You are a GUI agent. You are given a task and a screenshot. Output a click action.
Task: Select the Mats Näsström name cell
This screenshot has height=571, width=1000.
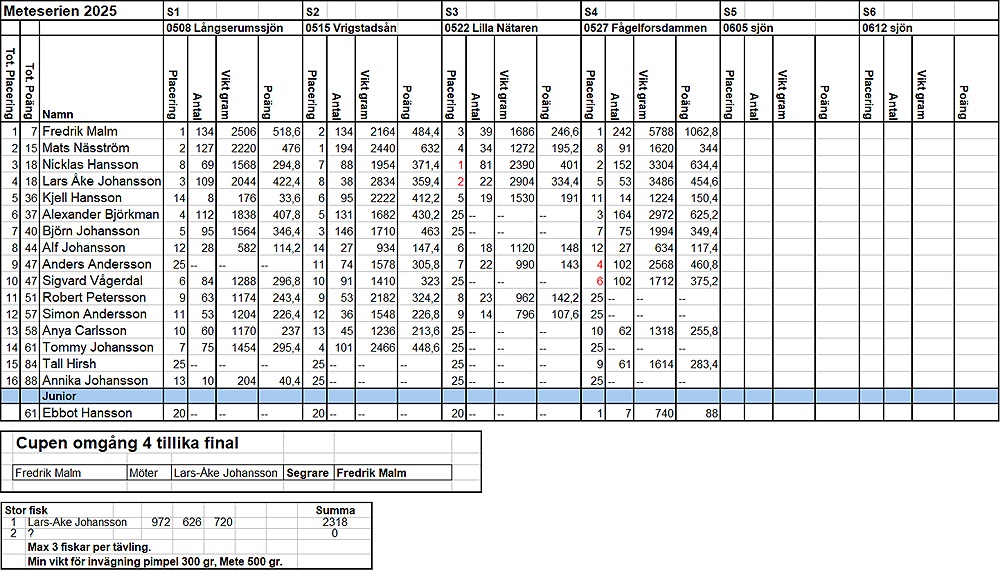pos(87,148)
